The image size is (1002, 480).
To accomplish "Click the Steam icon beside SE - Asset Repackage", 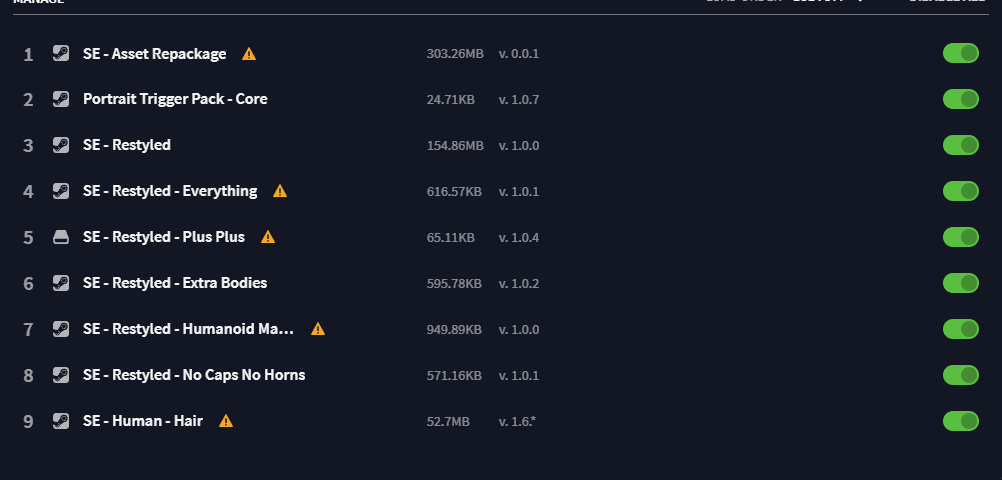I will (61, 53).
